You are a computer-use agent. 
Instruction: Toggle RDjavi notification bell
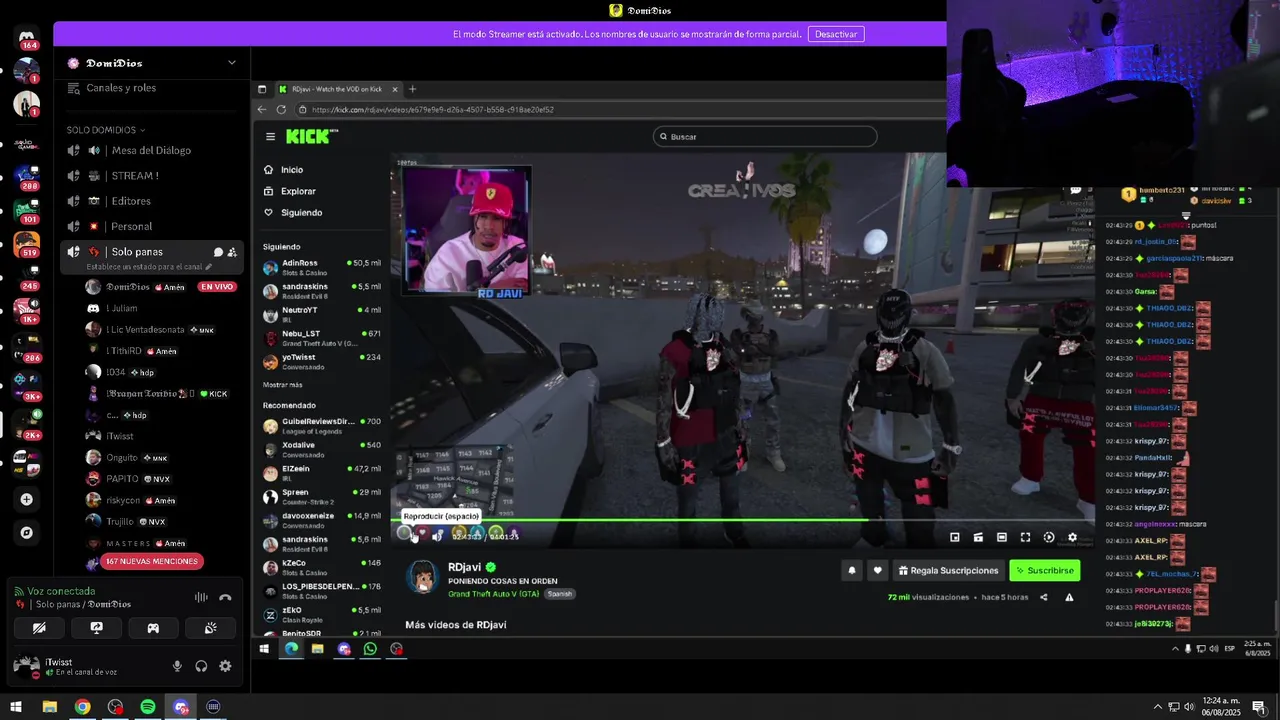click(x=852, y=570)
